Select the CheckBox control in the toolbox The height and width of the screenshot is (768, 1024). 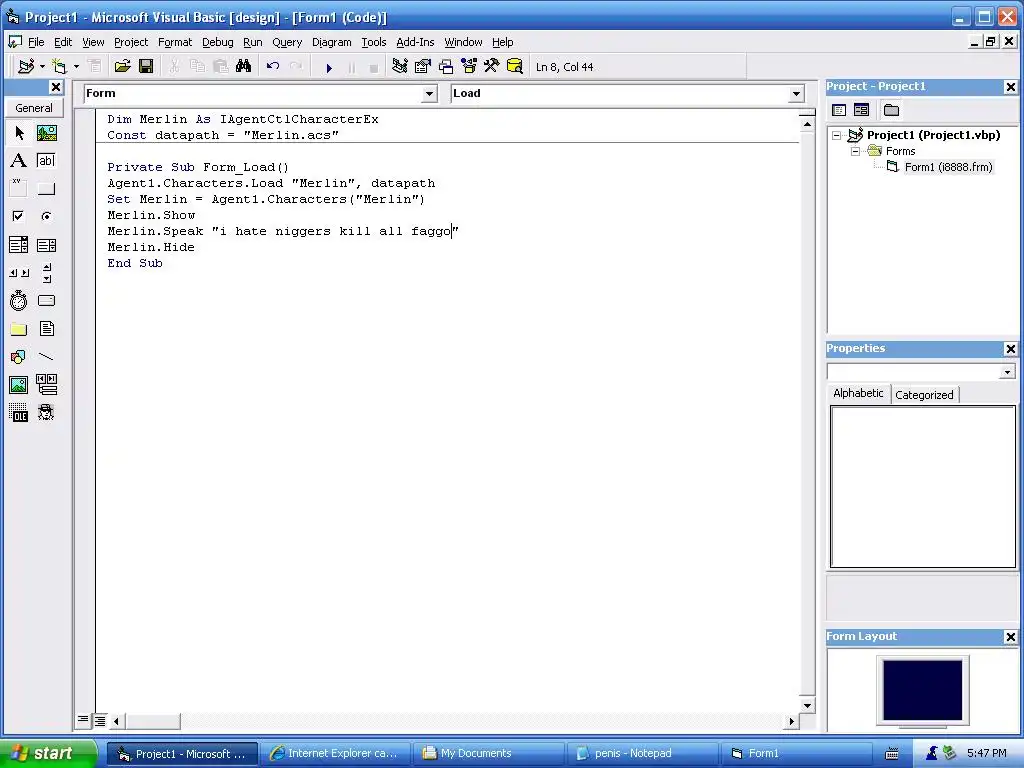(19, 216)
